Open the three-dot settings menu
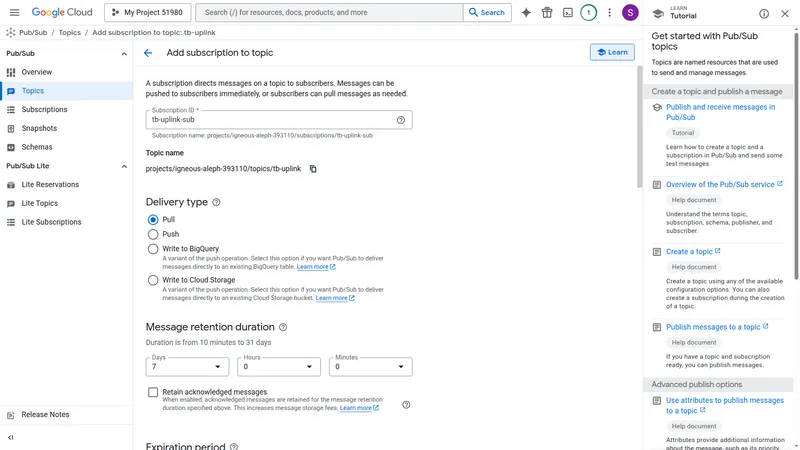 pos(609,13)
